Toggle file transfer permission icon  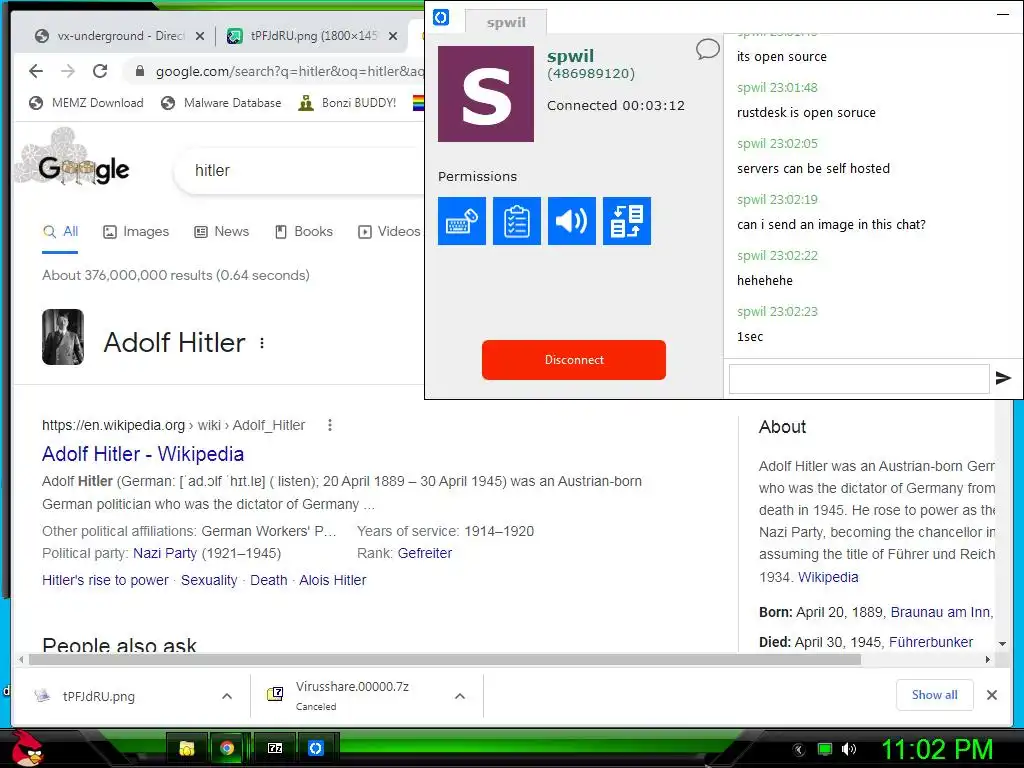(626, 221)
